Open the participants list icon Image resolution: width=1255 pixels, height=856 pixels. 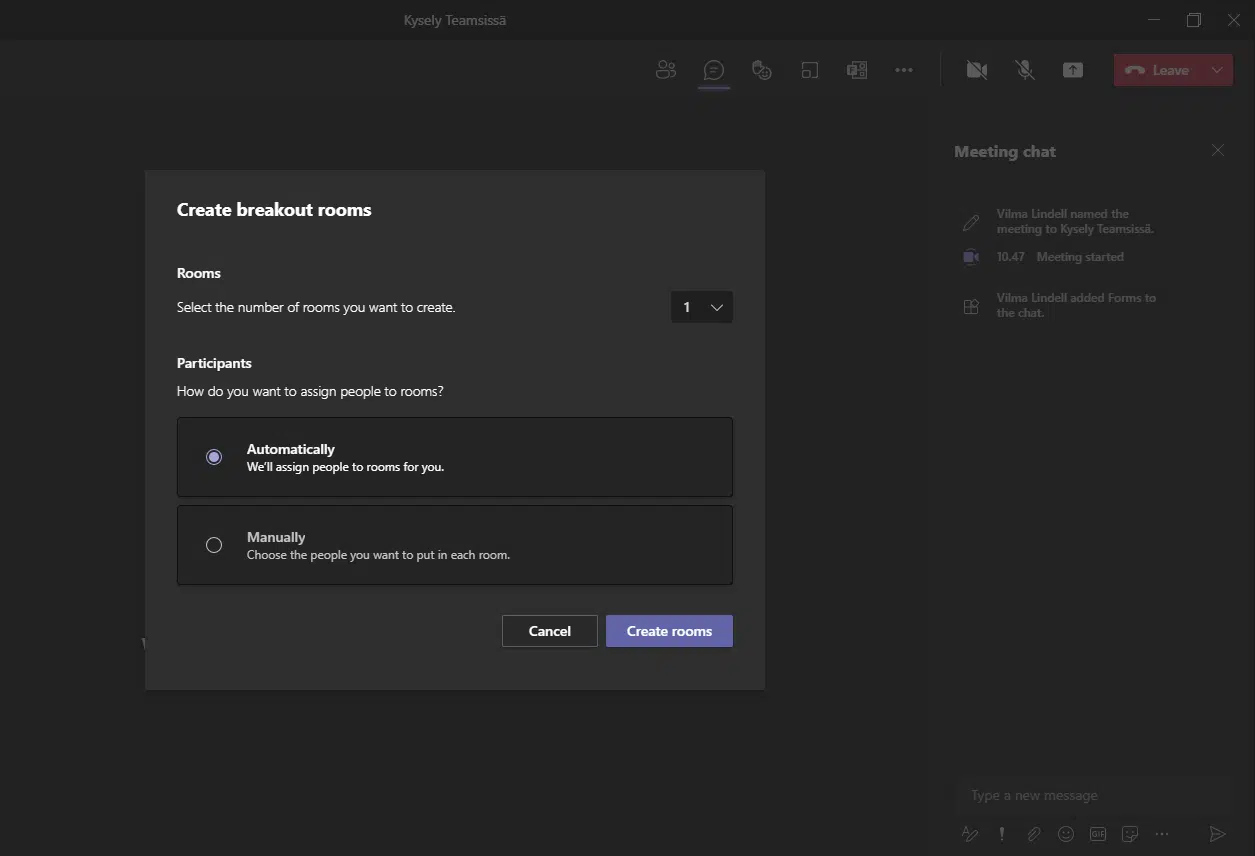click(x=665, y=70)
